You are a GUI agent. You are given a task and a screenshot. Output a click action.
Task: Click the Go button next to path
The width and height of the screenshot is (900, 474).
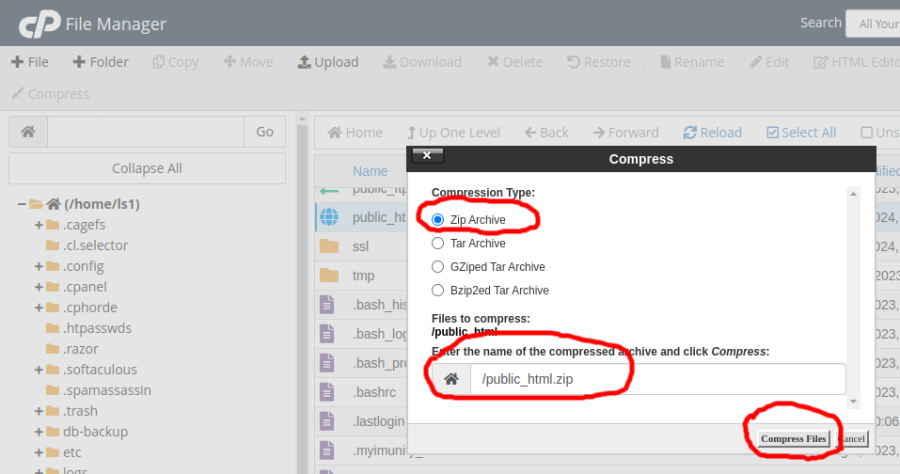pyautogui.click(x=265, y=132)
